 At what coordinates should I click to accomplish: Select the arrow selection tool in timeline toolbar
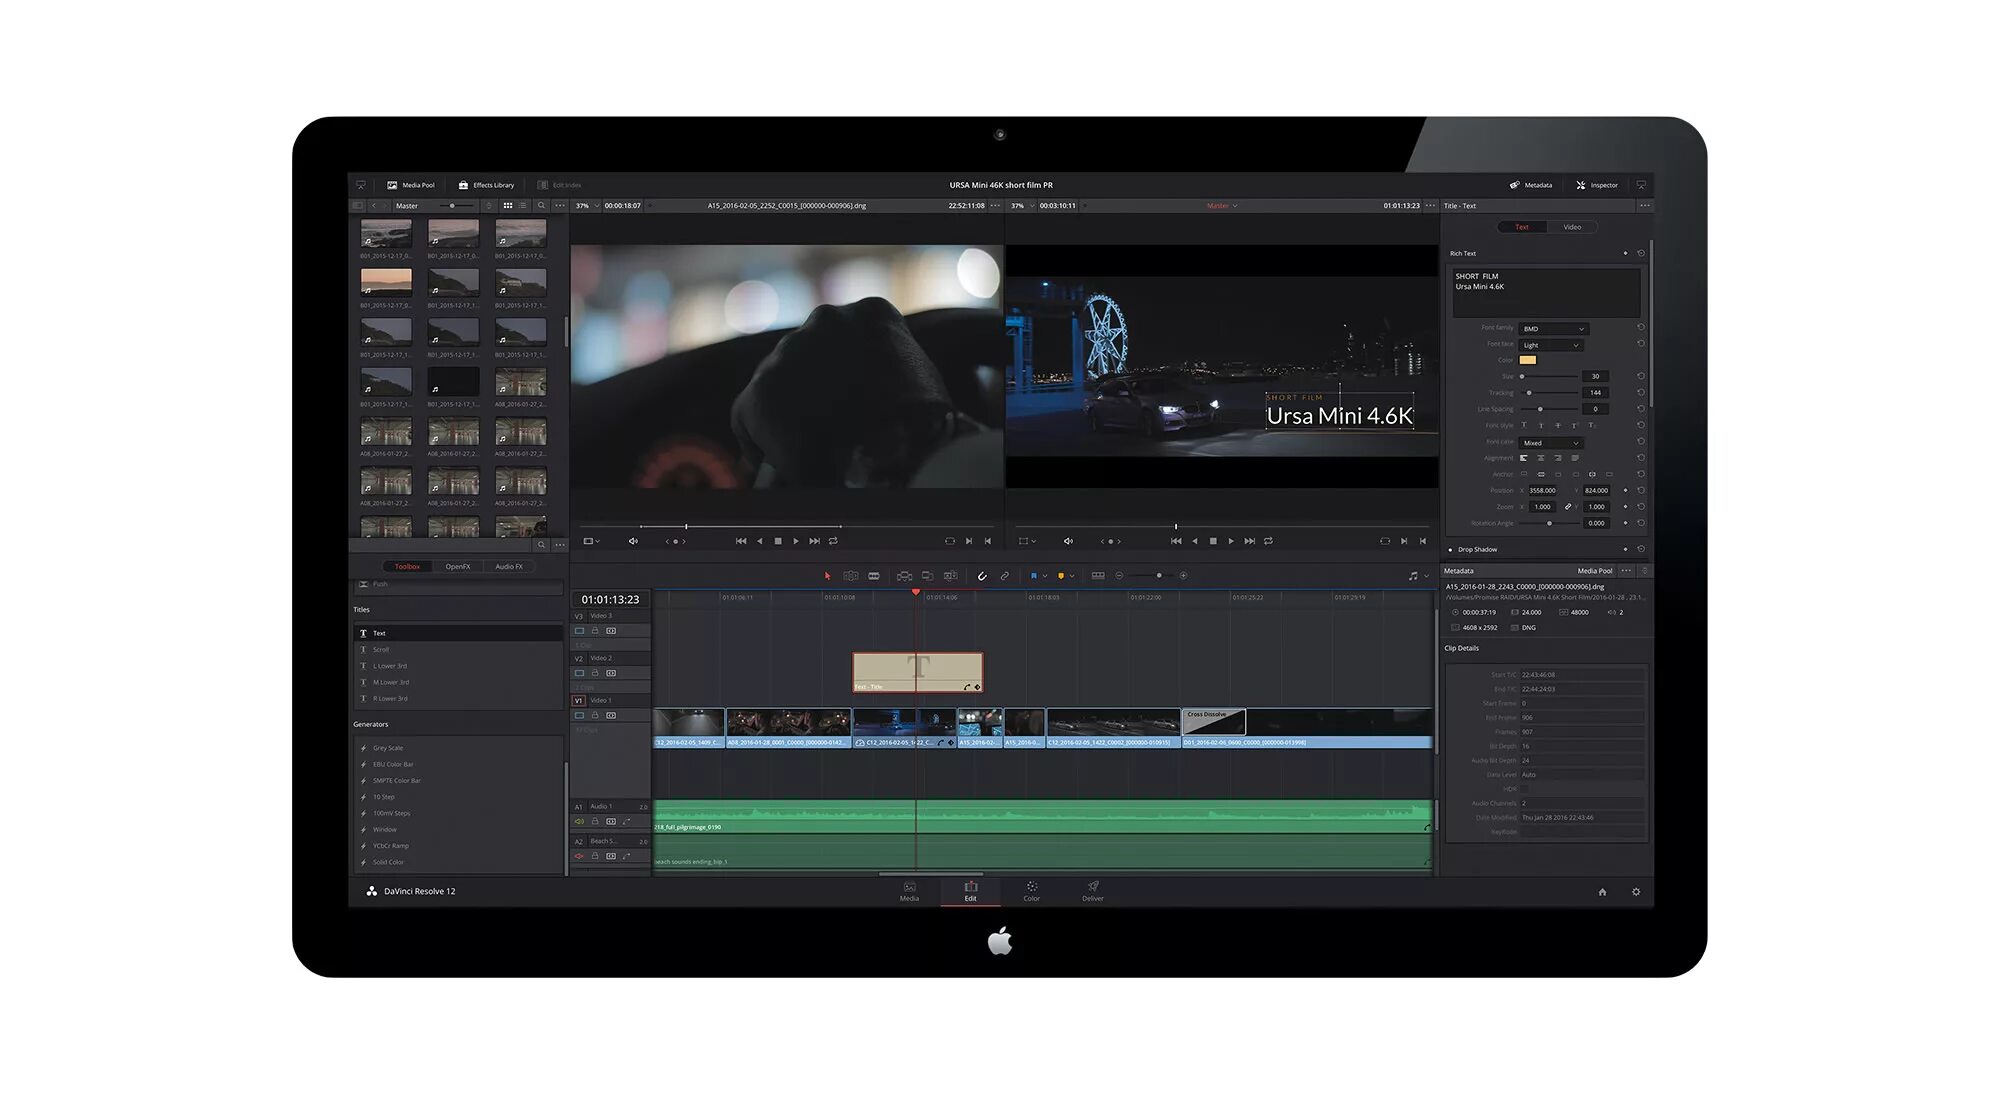click(827, 576)
